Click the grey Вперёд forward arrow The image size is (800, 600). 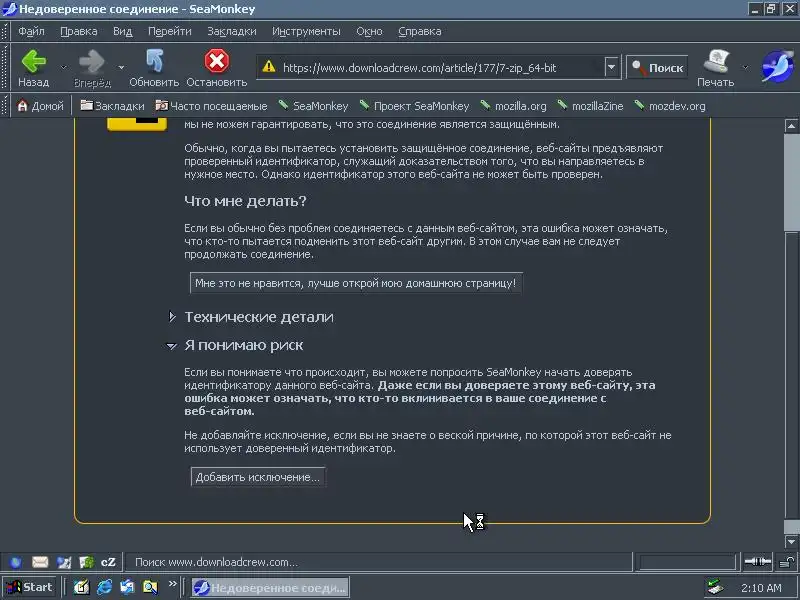point(92,67)
